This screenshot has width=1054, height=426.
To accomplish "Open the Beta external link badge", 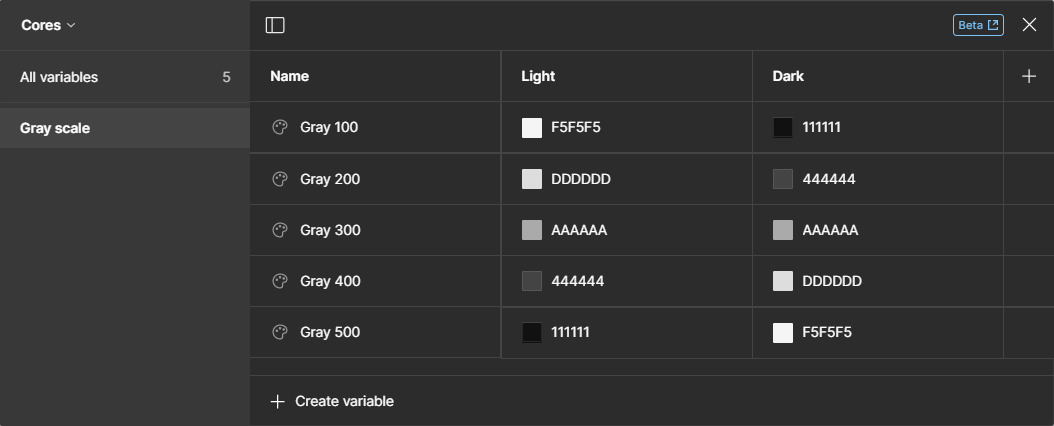I will click(x=978, y=25).
